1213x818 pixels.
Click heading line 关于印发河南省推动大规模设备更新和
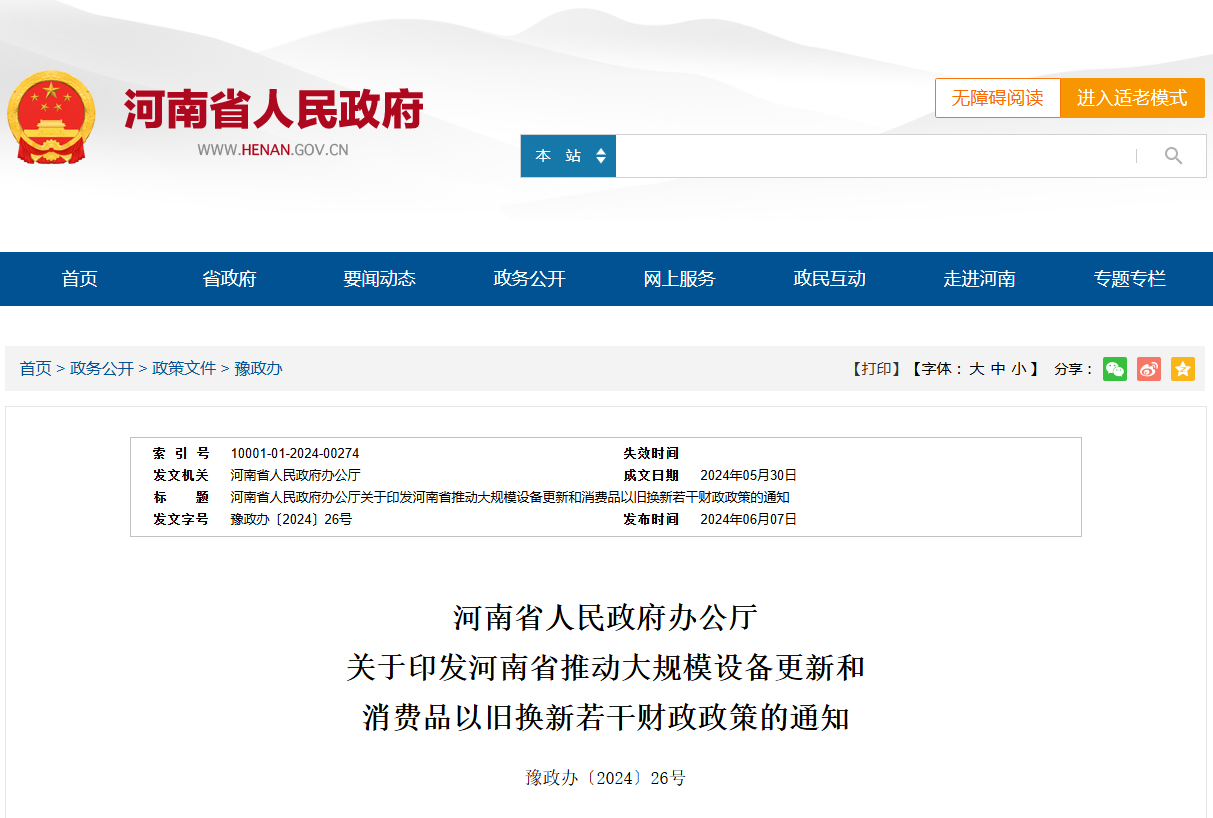[606, 668]
